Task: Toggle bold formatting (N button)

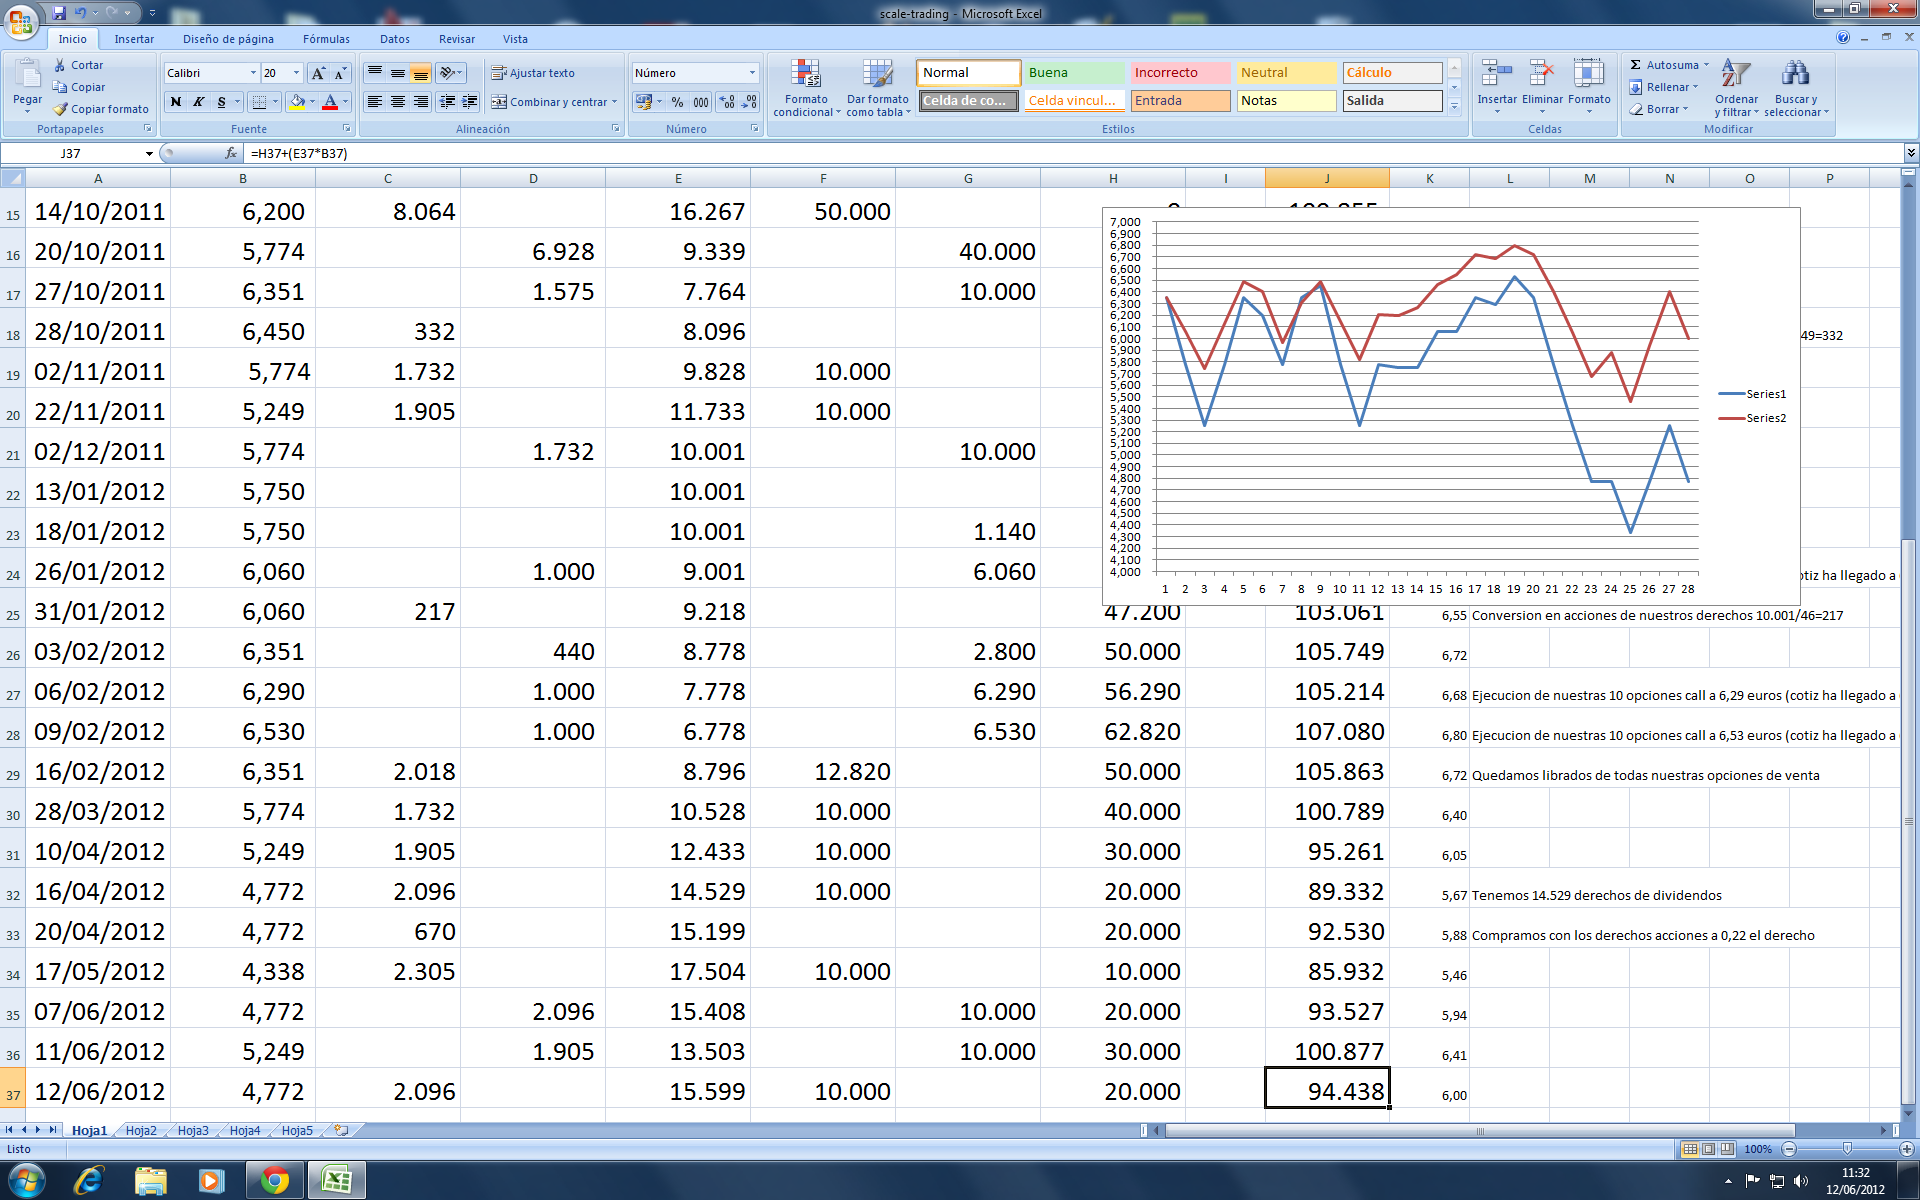Action: (176, 102)
